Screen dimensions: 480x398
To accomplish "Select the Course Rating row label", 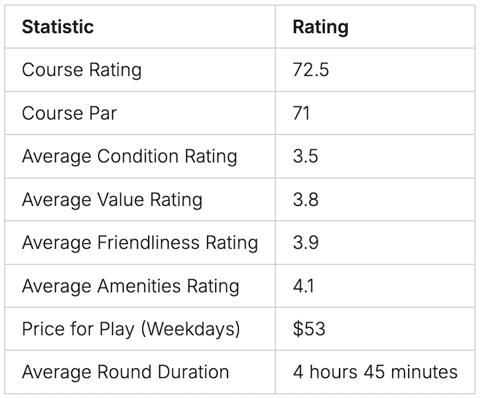I will [82, 70].
